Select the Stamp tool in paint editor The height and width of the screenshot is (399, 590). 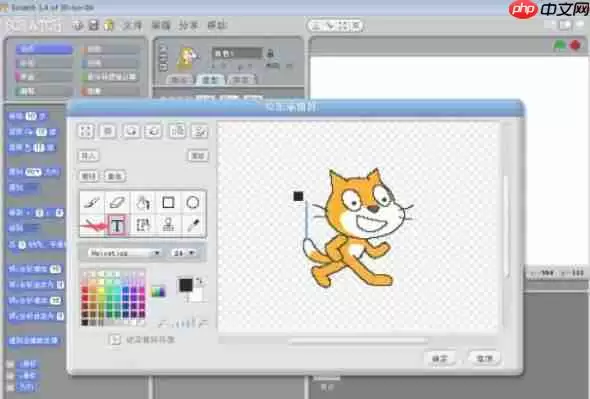(168, 225)
